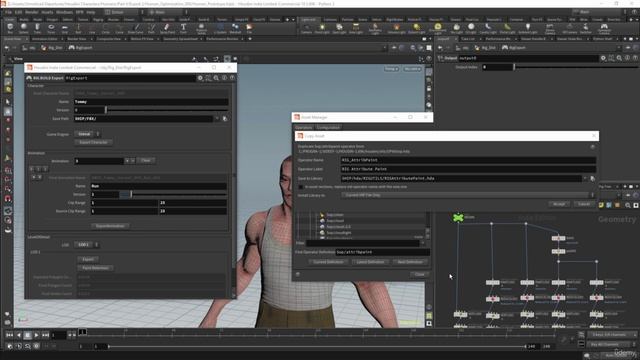This screenshot has width=640, height=360.
Task: Click the Output Index slider handle
Action: click(514, 67)
